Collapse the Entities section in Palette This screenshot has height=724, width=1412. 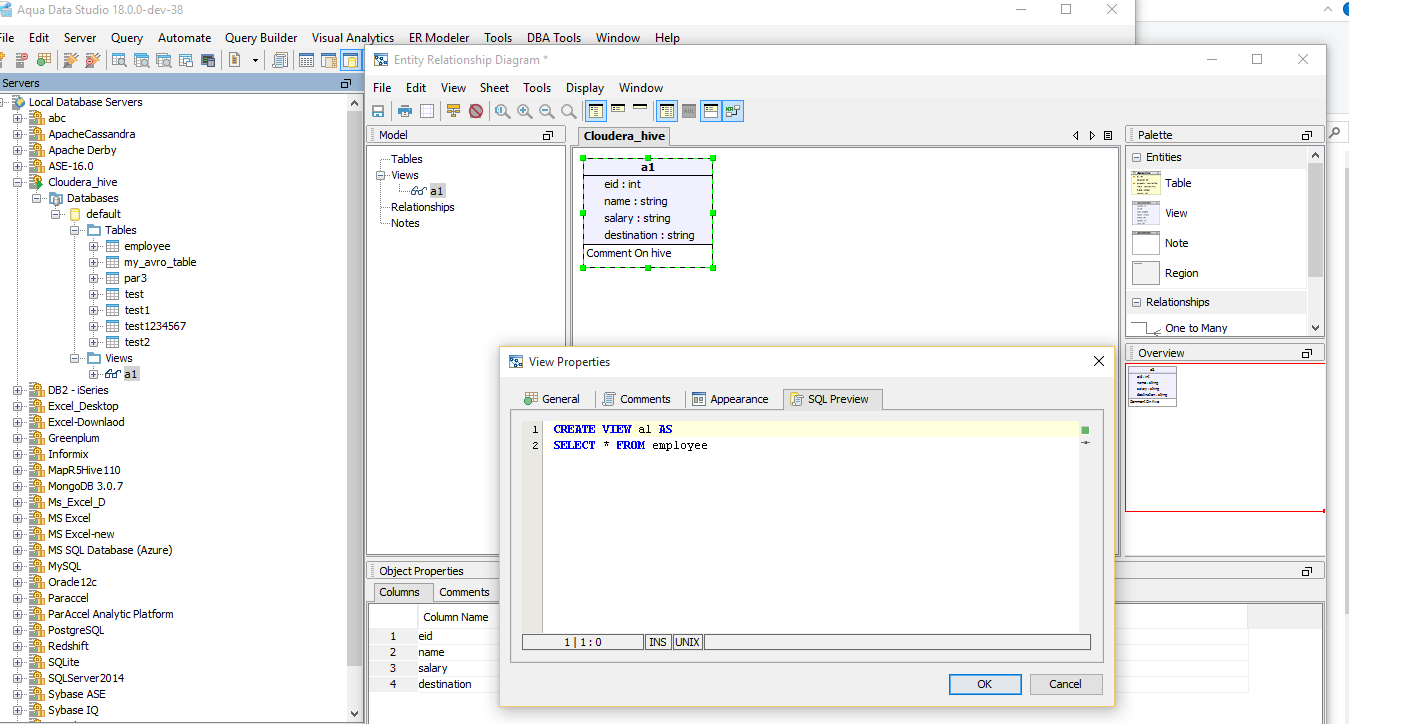click(1136, 157)
